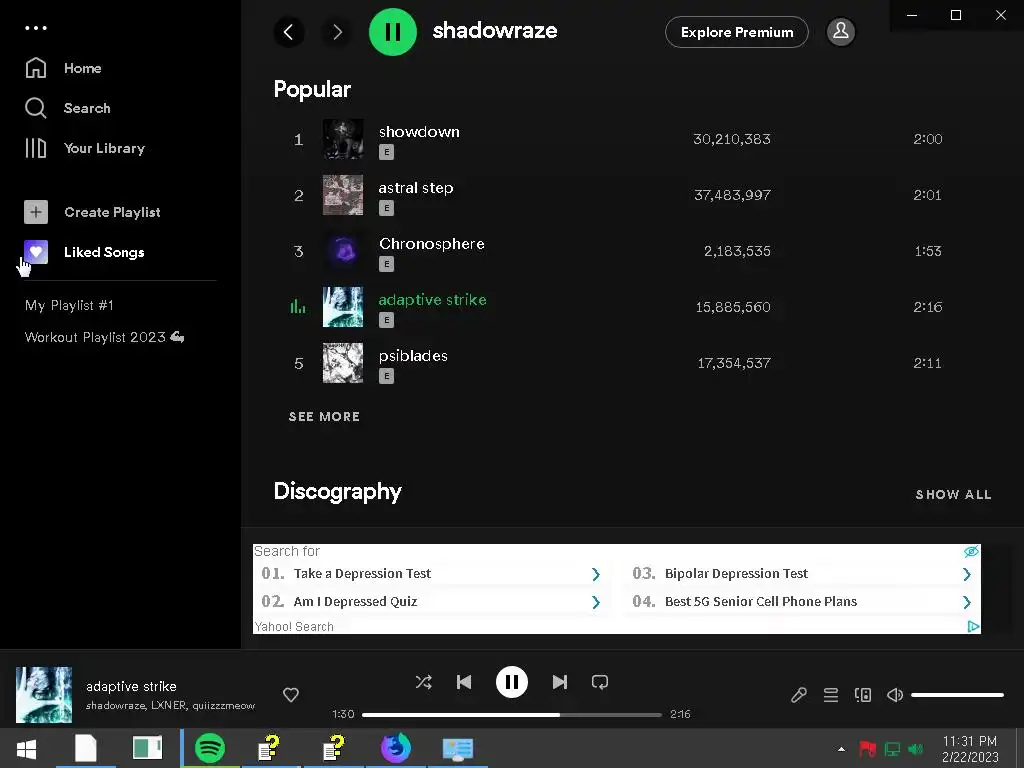1024x768 pixels.
Task: Click the featured artist LXNER
Action: tap(168, 705)
